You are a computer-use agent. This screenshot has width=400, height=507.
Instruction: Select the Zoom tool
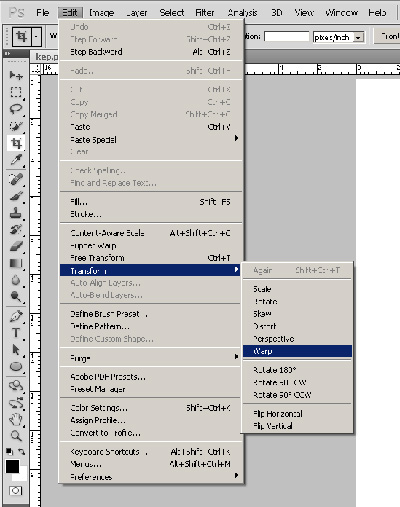16,436
